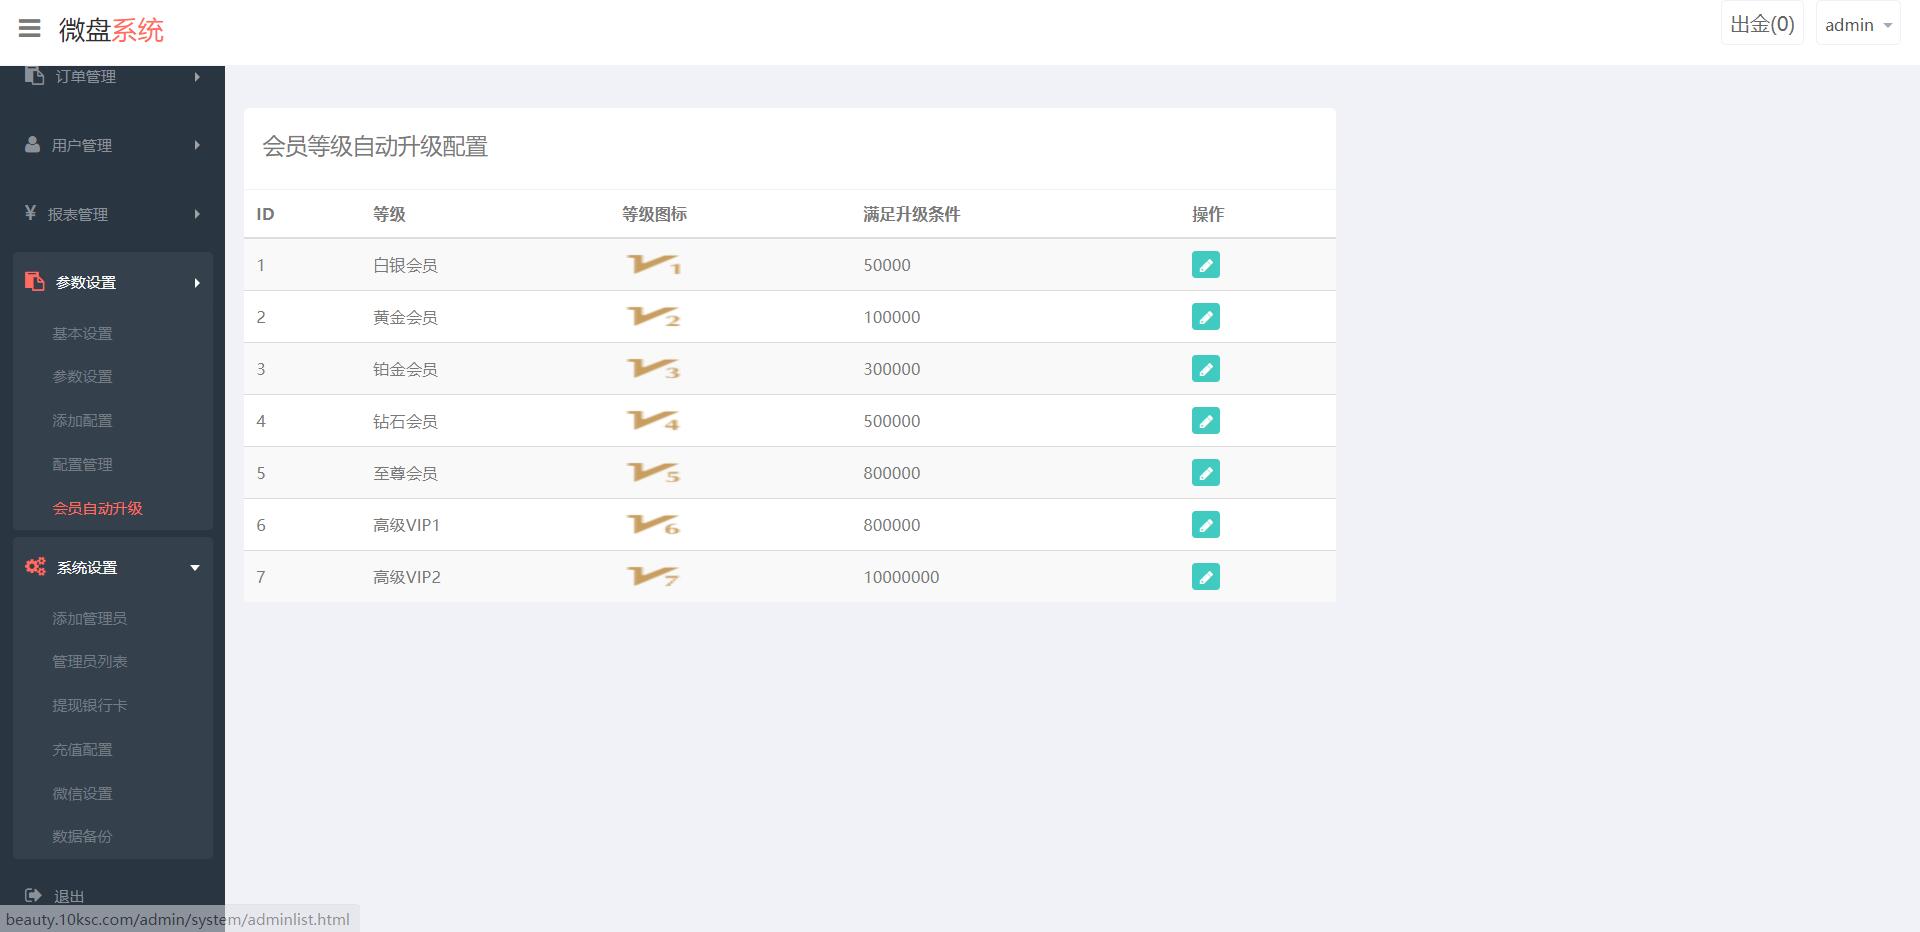
Task: Click the 报表管理 yen icon
Action: 30,213
